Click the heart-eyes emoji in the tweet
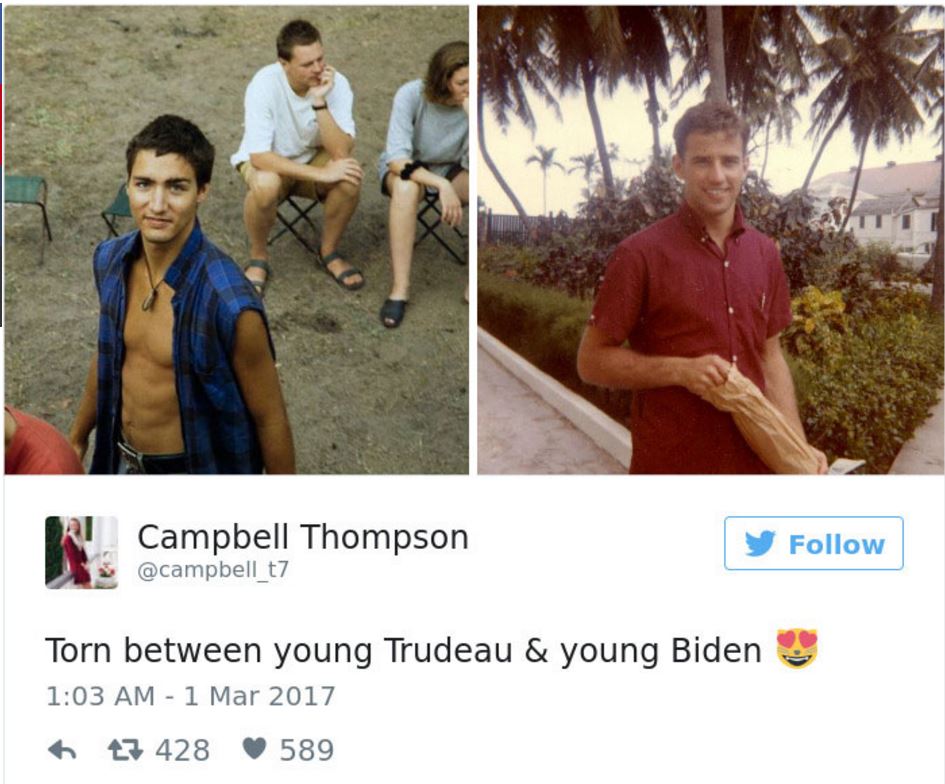 pyautogui.click(x=797, y=649)
